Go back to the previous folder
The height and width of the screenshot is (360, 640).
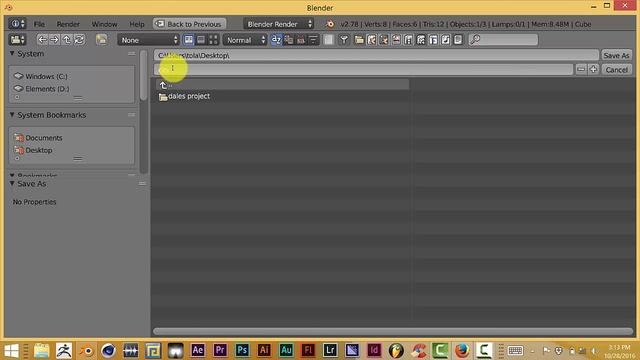[42, 40]
